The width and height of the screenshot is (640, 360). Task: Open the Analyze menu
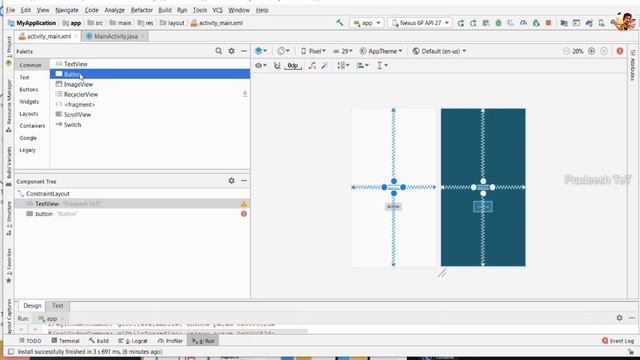pyautogui.click(x=114, y=10)
